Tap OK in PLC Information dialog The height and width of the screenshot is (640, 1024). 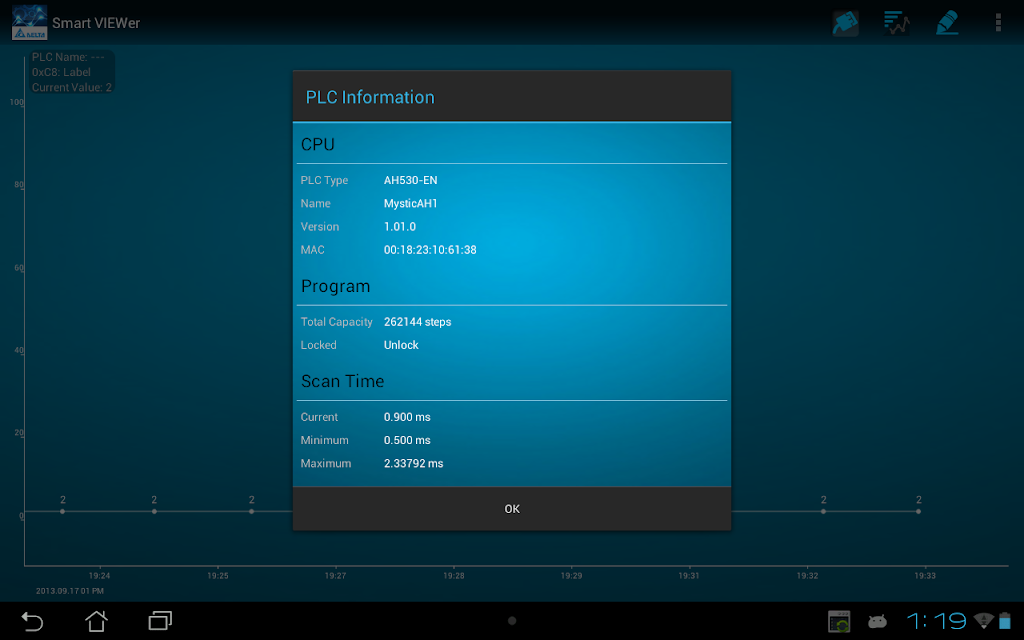coord(511,509)
